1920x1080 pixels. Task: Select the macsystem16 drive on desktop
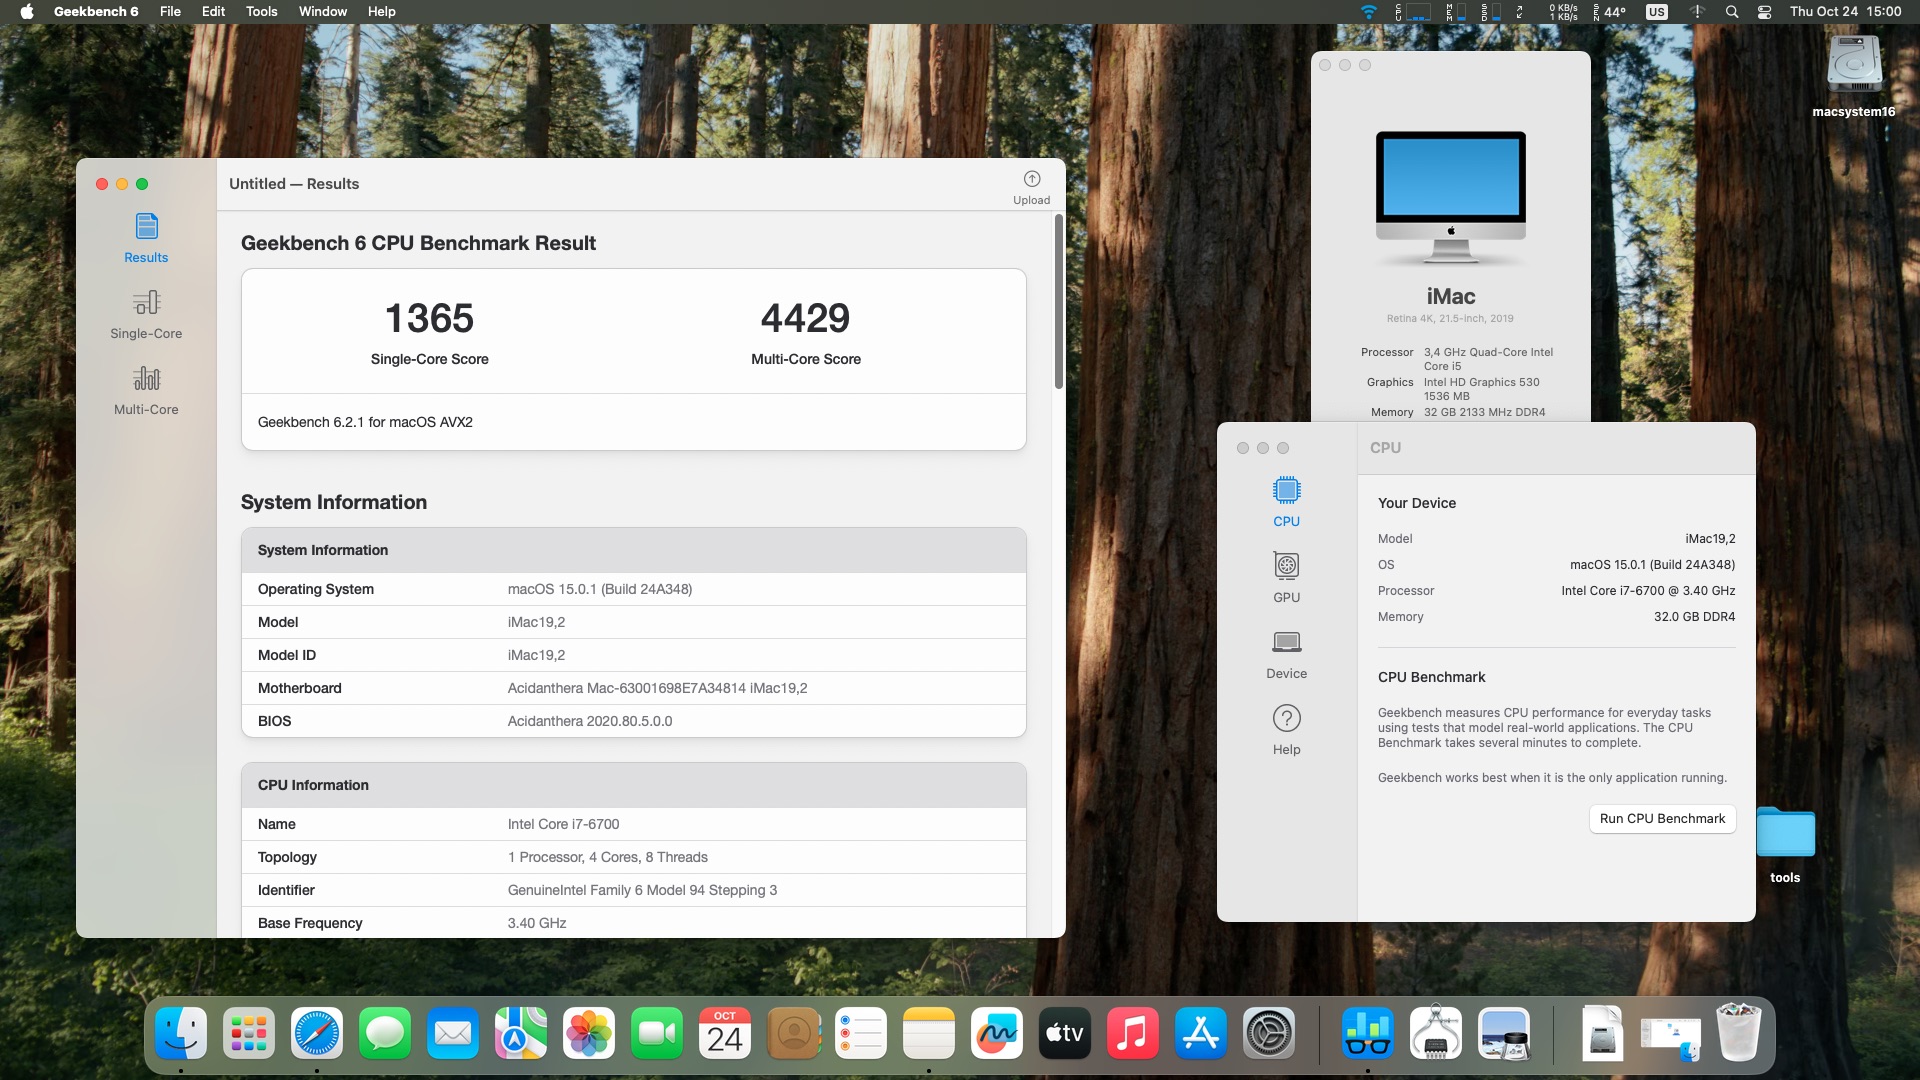[x=1854, y=76]
